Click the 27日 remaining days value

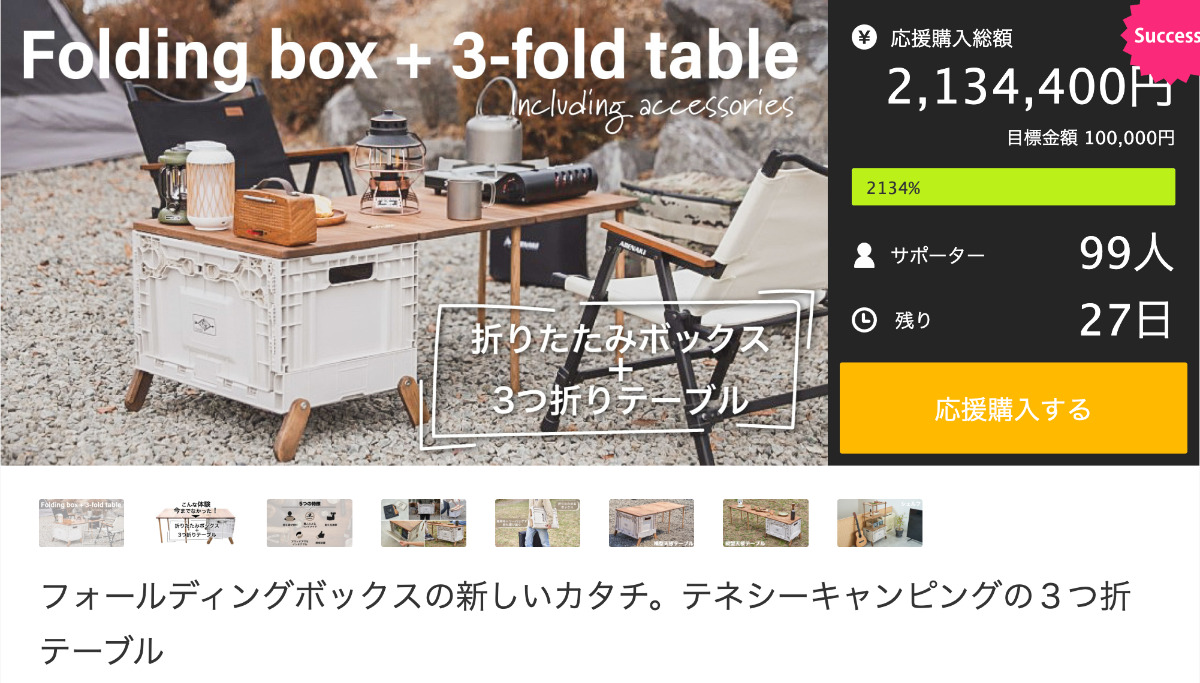tap(1126, 320)
